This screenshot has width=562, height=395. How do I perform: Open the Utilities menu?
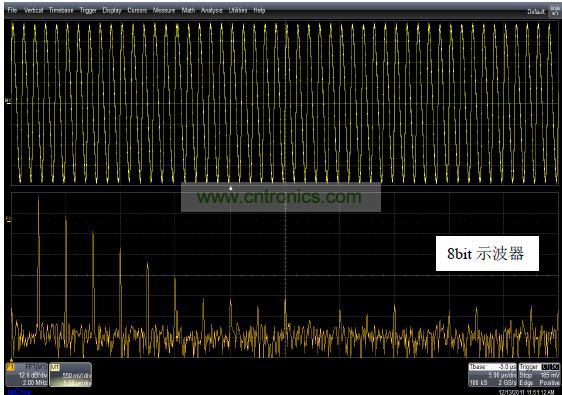pos(238,10)
